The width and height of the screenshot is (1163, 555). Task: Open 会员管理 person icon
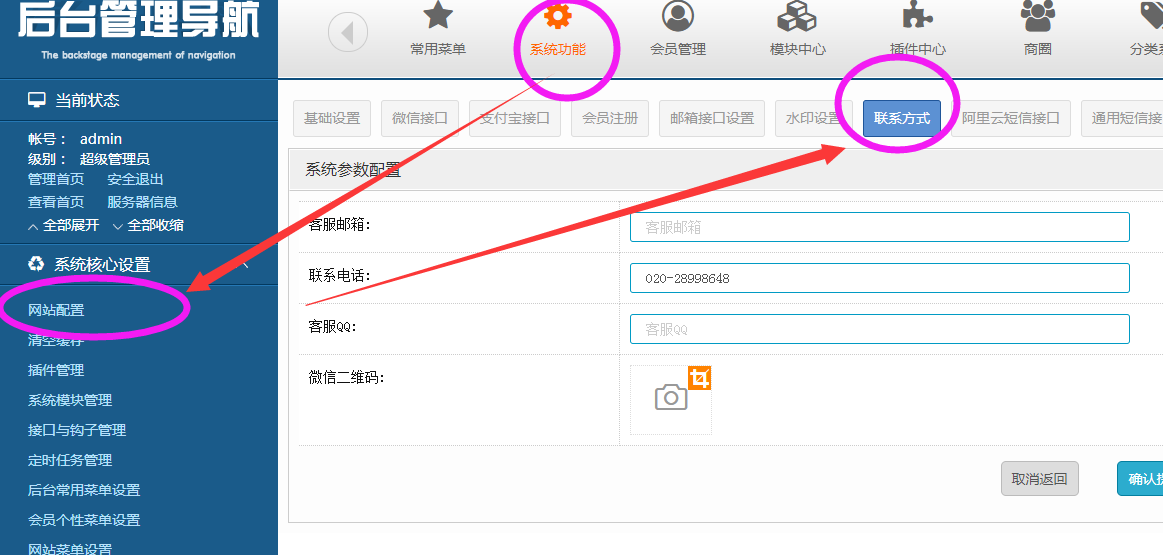click(678, 16)
